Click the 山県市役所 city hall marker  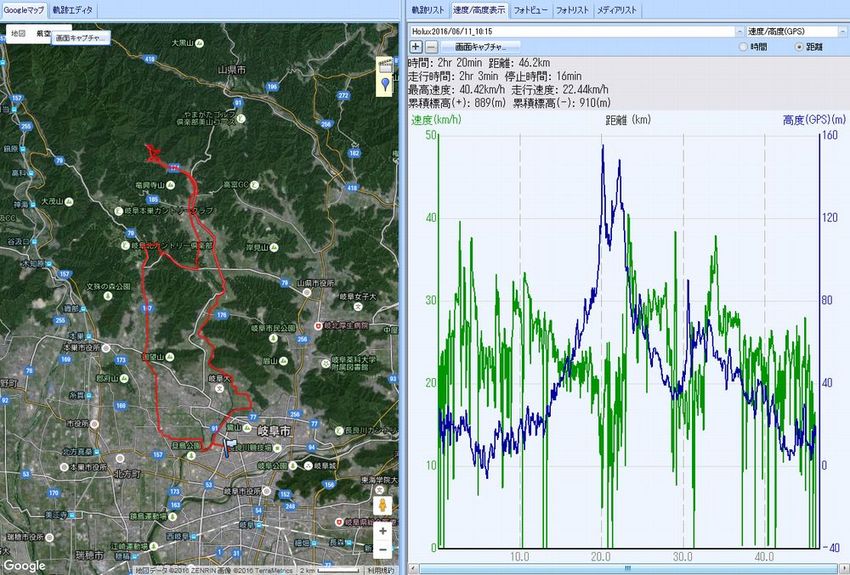coord(307,293)
